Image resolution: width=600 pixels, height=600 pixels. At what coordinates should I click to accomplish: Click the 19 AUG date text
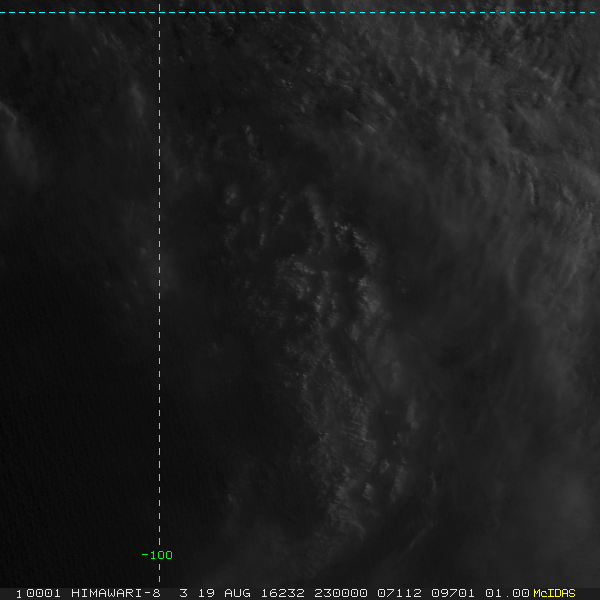tap(224, 593)
